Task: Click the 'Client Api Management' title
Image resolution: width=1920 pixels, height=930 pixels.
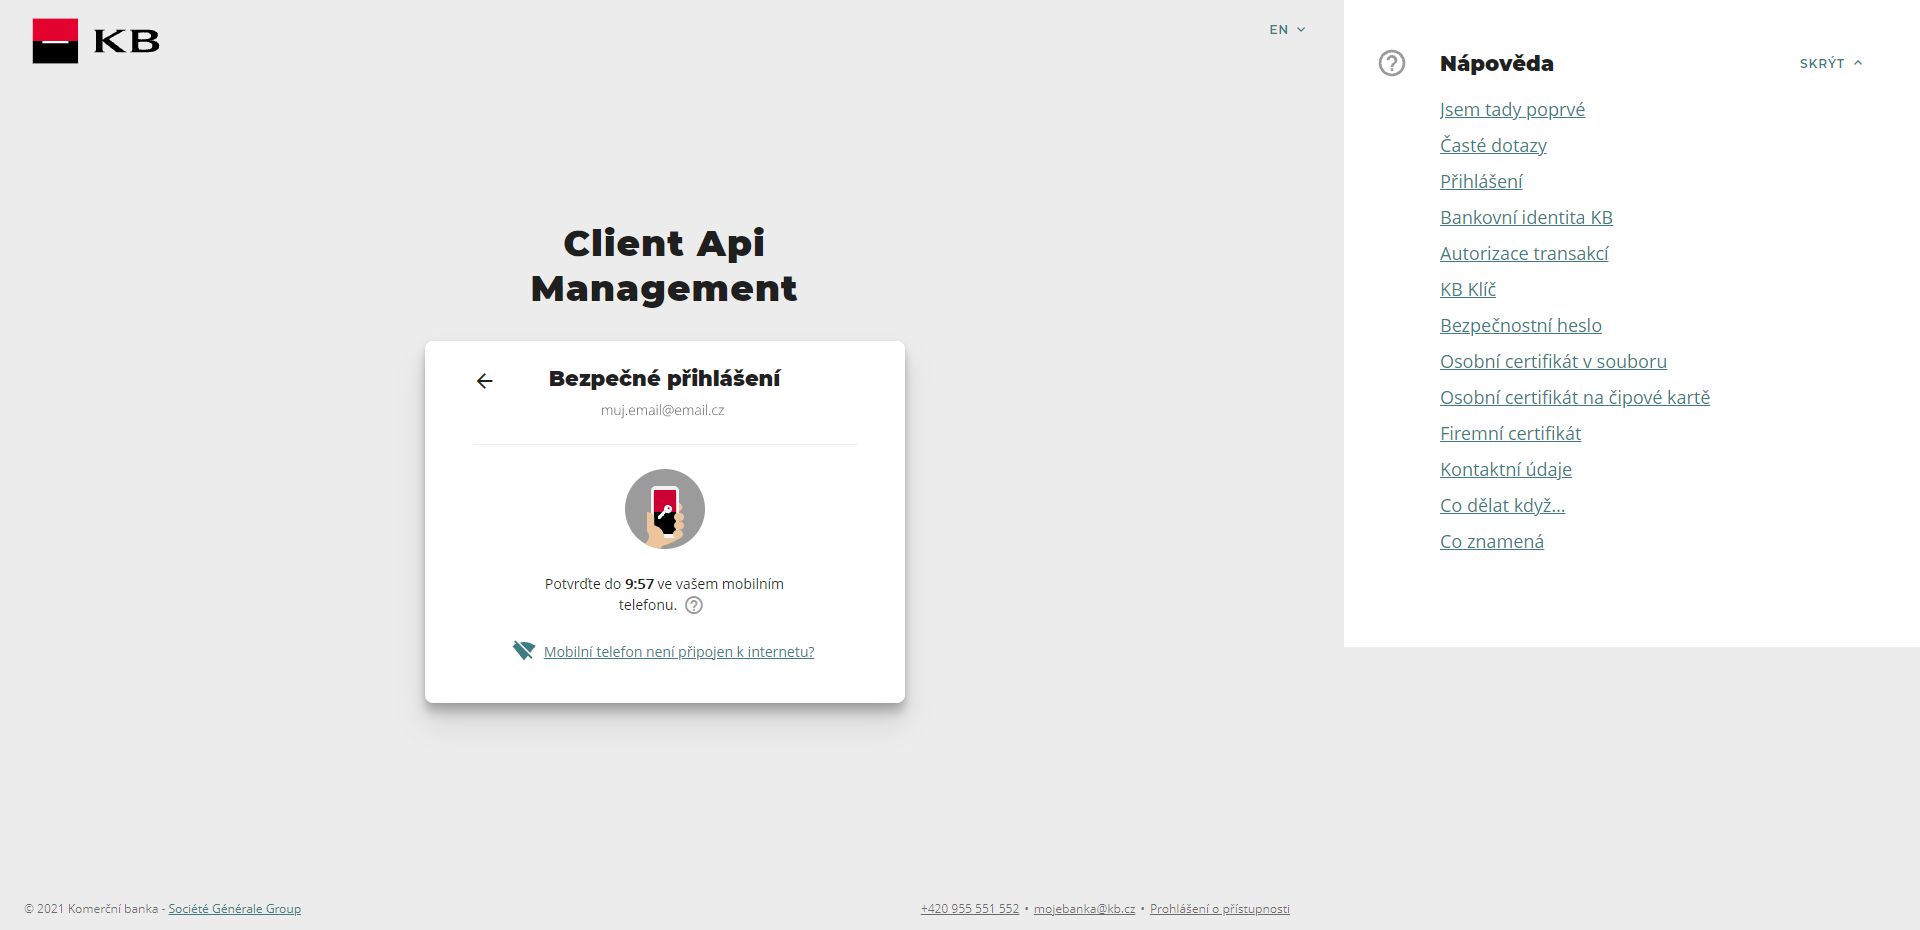Action: pyautogui.click(x=664, y=265)
